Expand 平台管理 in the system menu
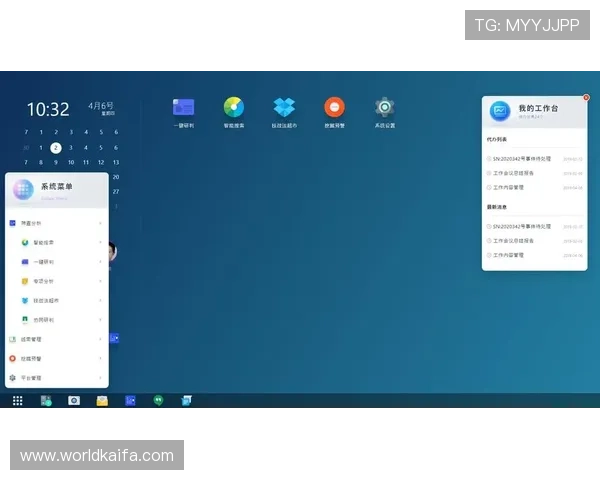 point(101,378)
